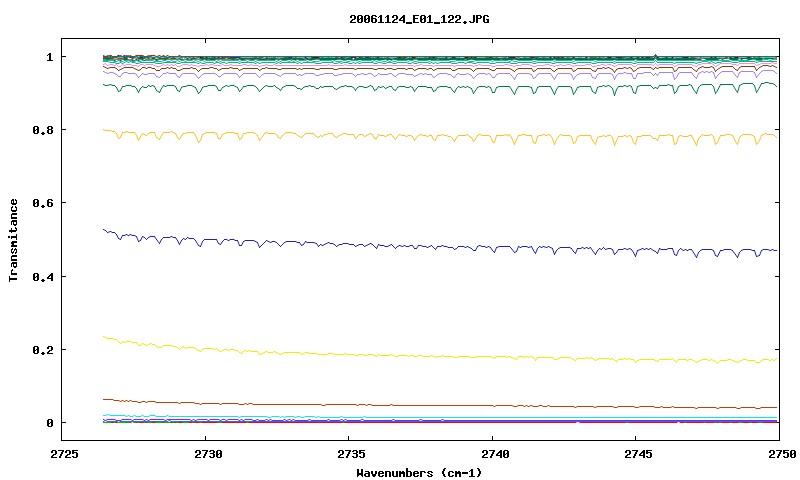Click the y-axis tick label 0.6

pyautogui.click(x=43, y=203)
